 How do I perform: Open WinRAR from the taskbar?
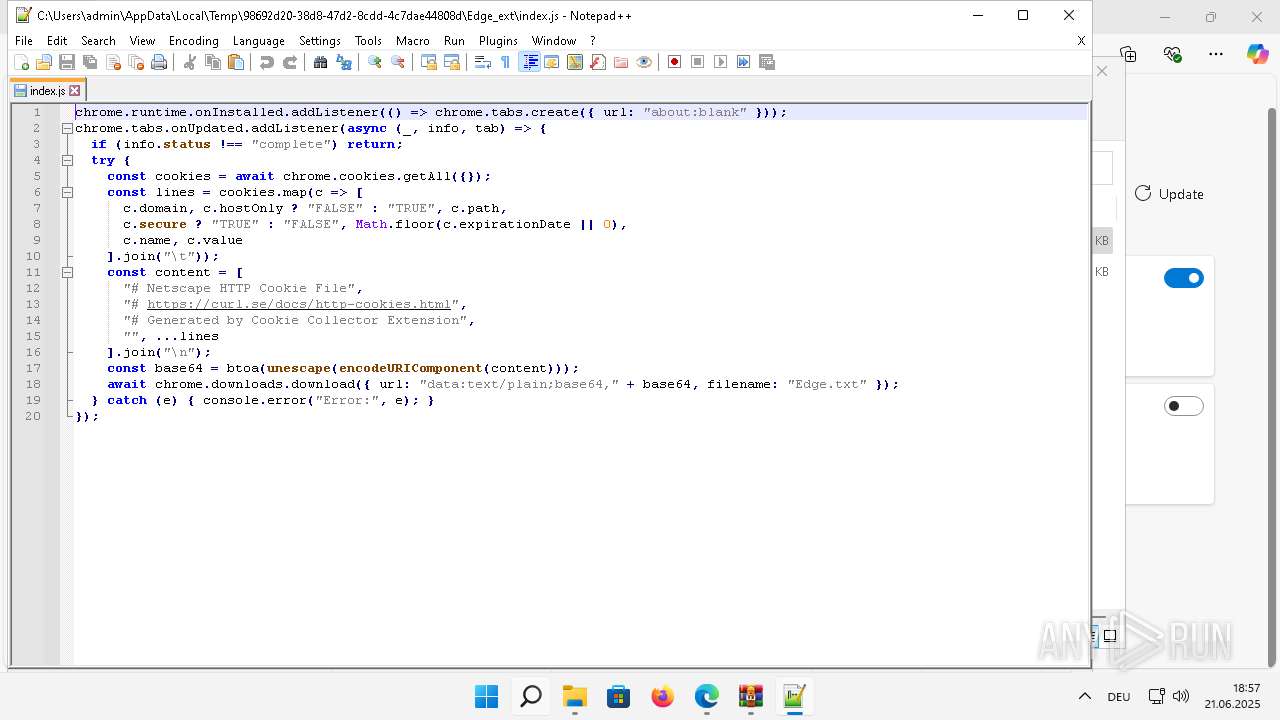pos(751,696)
